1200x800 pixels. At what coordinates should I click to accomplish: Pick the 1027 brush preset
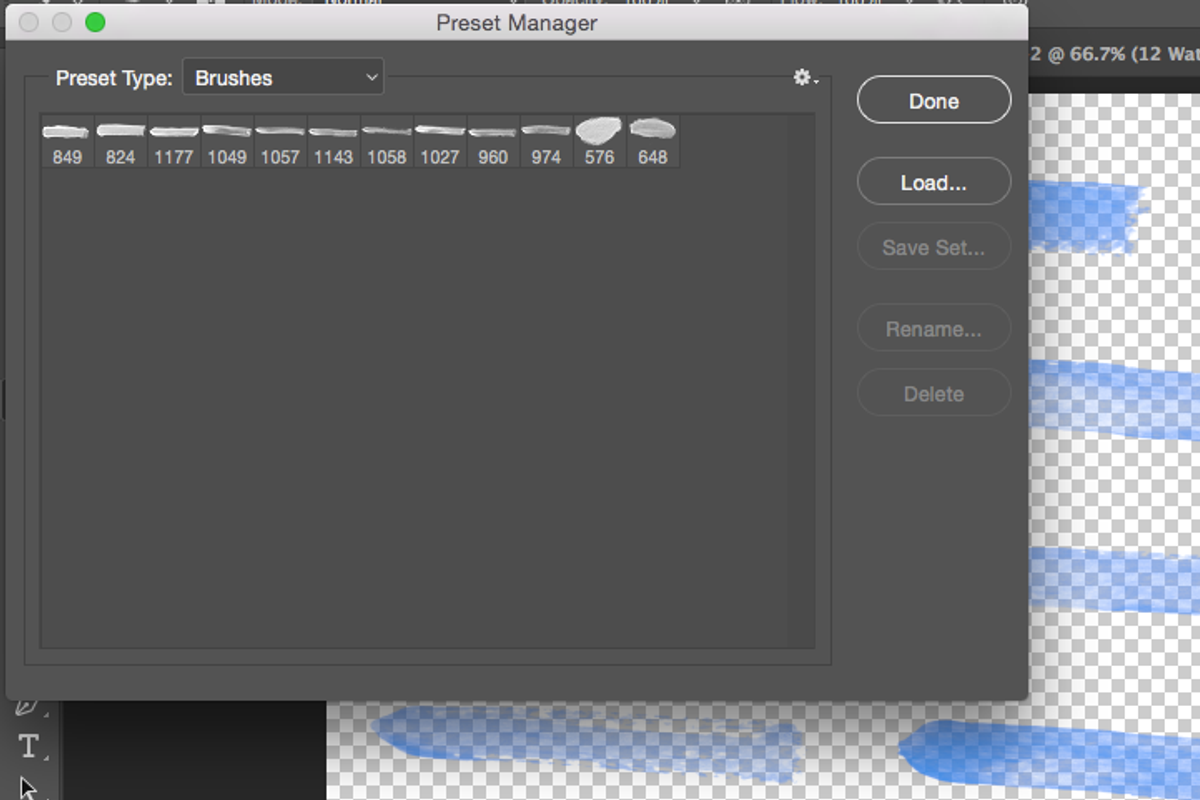coord(439,141)
